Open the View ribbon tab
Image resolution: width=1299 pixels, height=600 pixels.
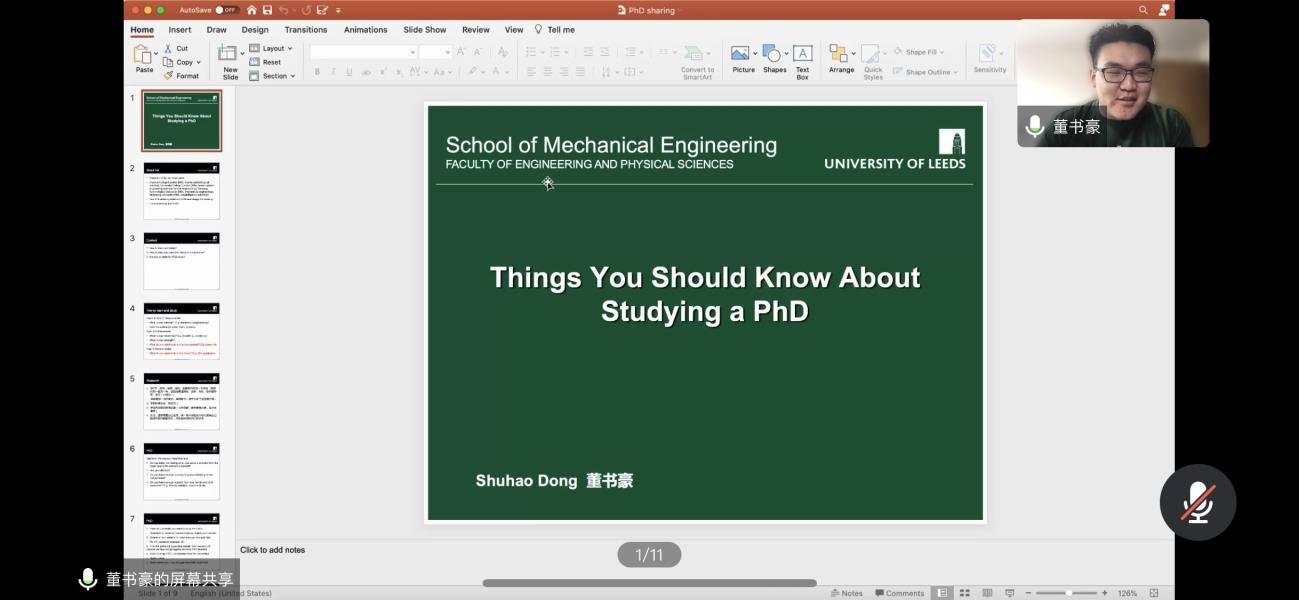click(514, 30)
